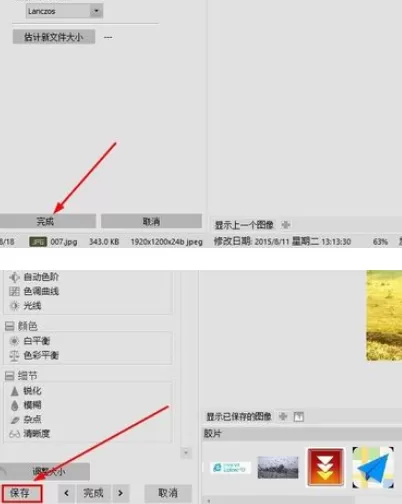Click 取消 in the upper resize panel

[151, 221]
